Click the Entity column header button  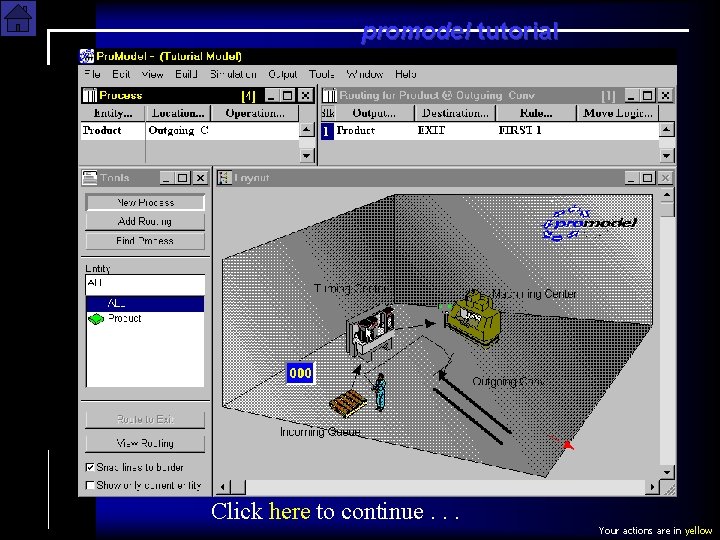[113, 113]
